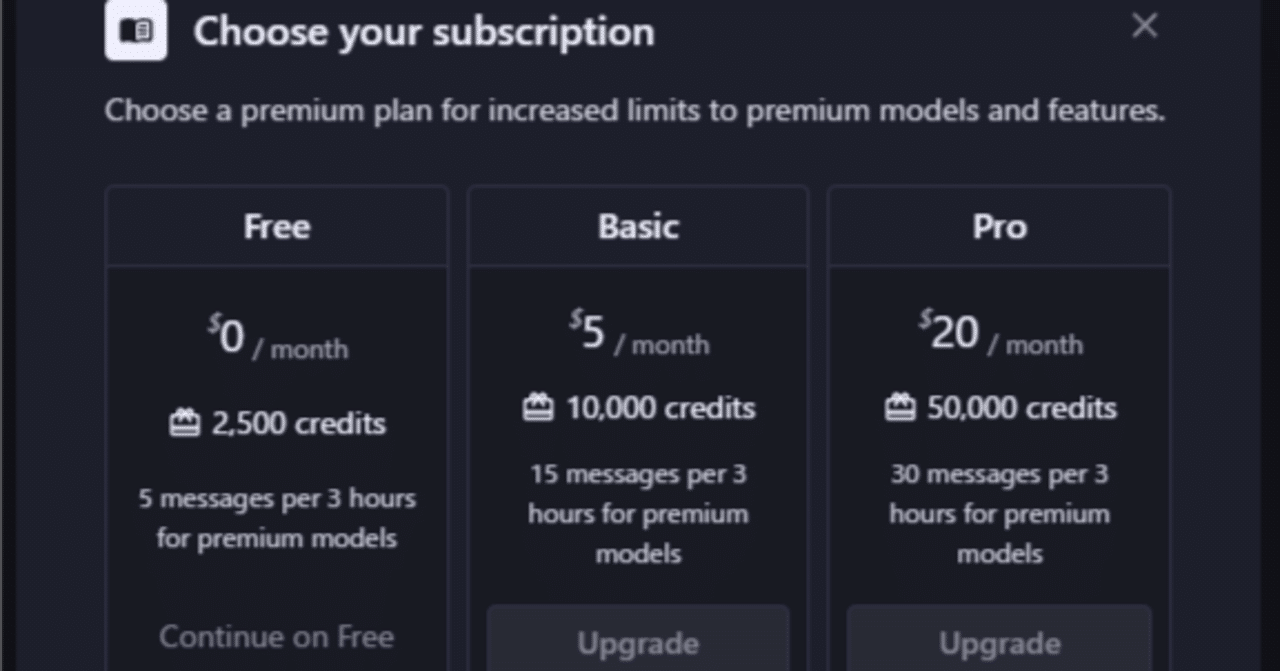Upgrade to the Basic plan

coord(638,642)
